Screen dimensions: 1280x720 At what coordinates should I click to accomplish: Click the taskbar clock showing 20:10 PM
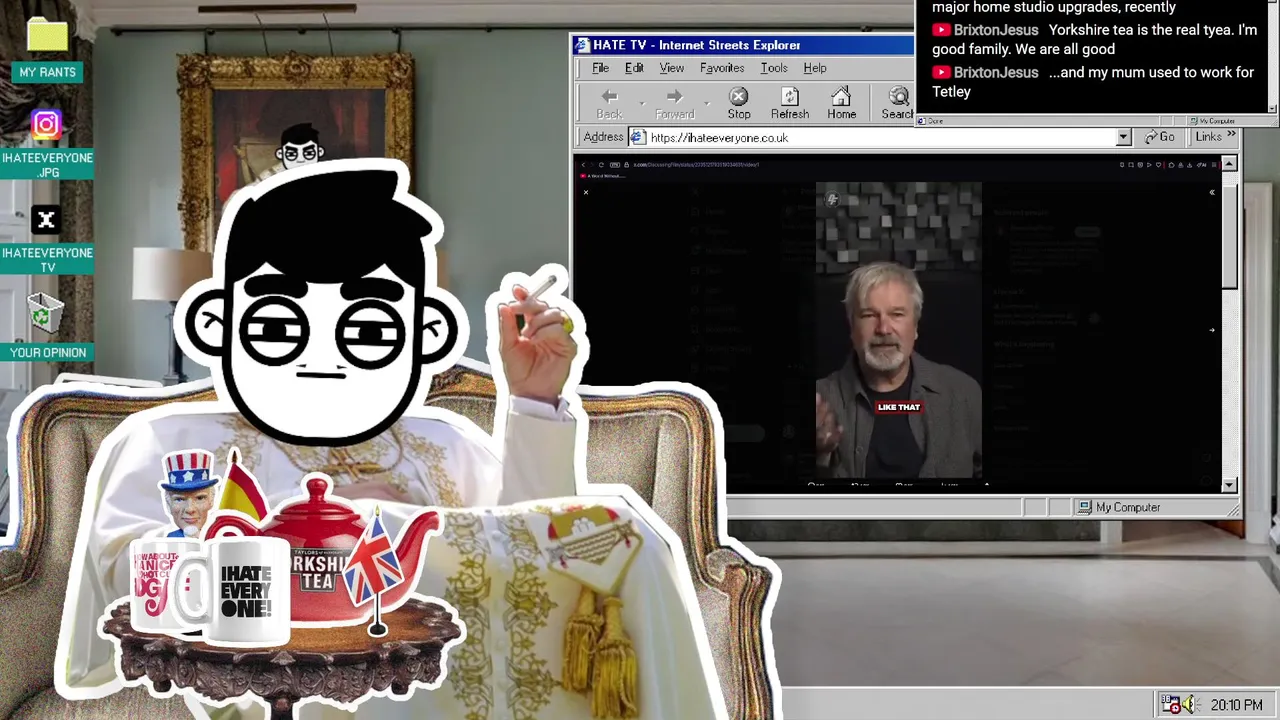1236,705
